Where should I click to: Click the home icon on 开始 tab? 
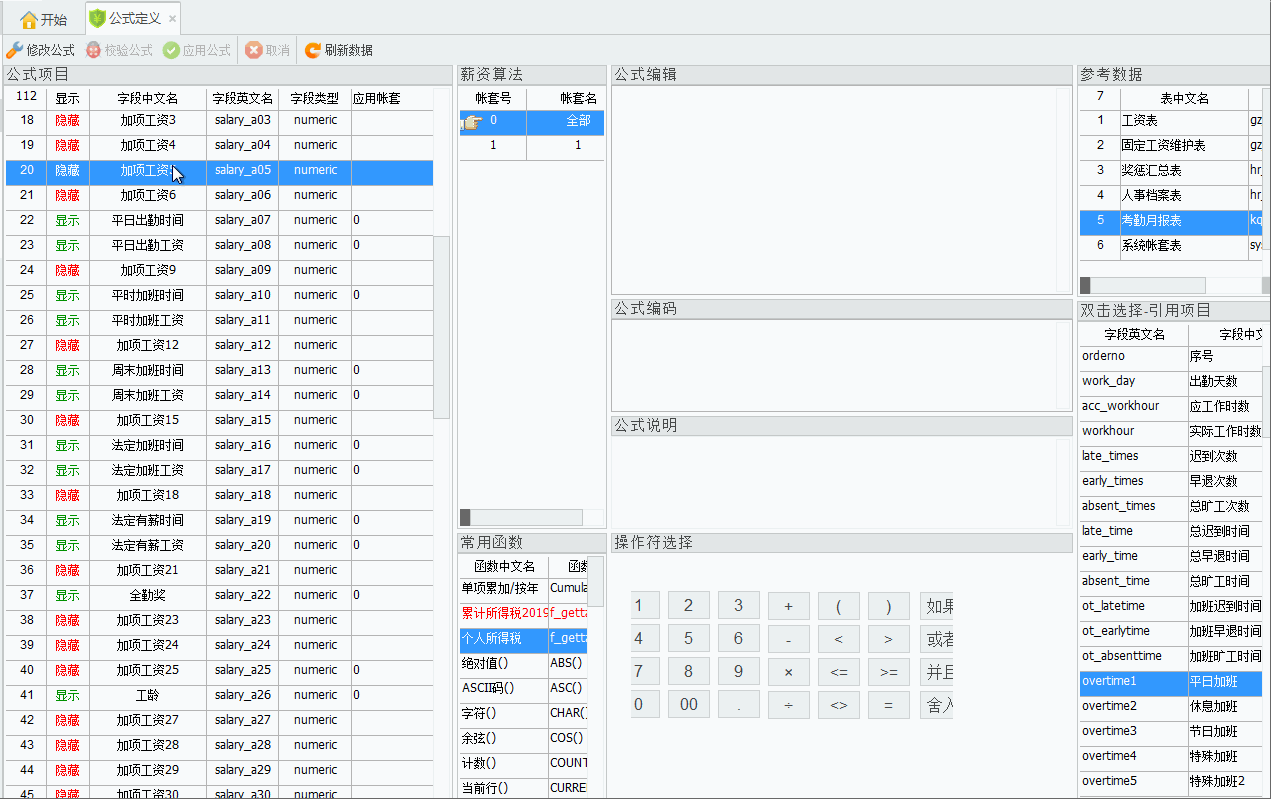pos(29,19)
